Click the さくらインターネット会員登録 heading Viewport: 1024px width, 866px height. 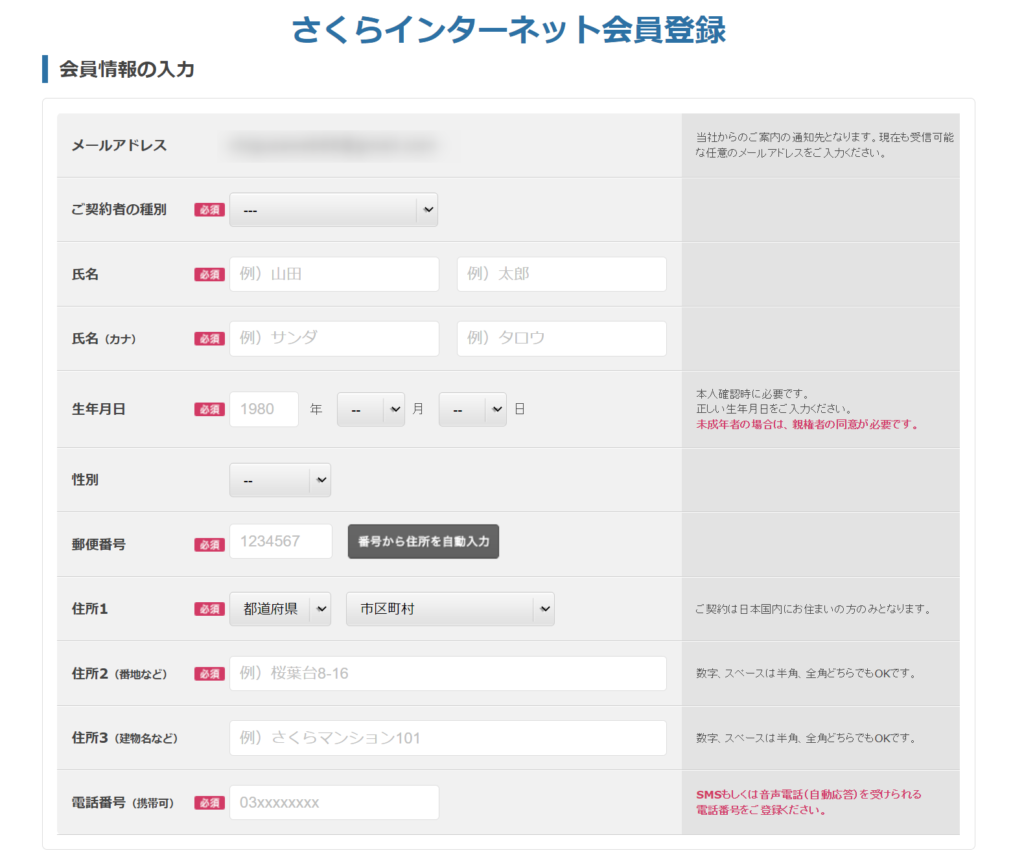(509, 30)
